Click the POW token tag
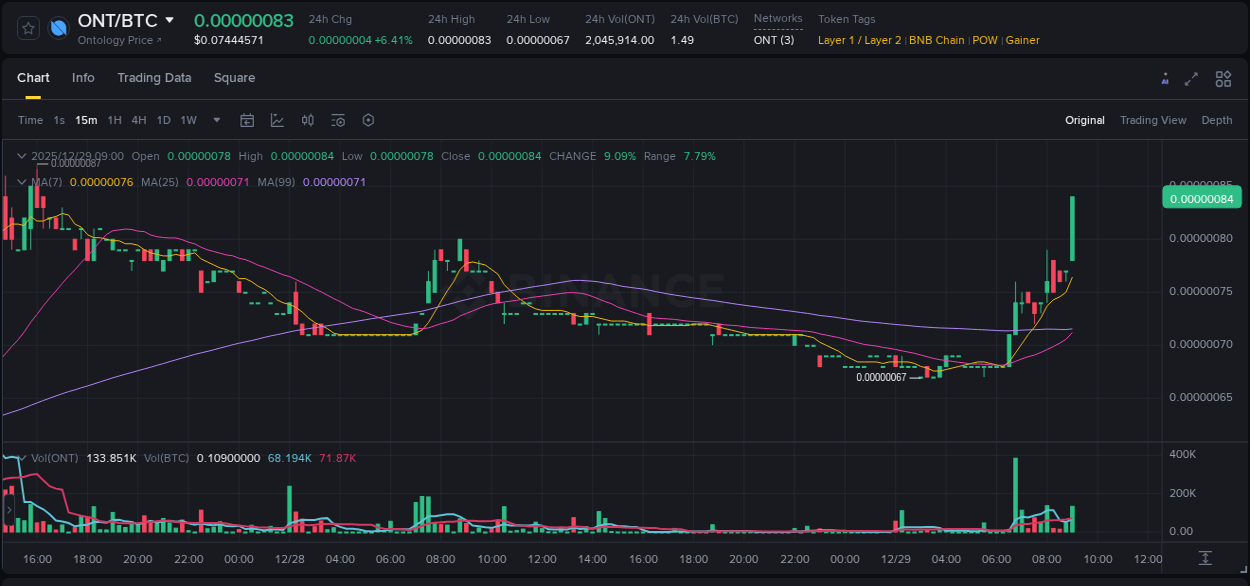Image resolution: width=1250 pixels, height=586 pixels. pyautogui.click(x=984, y=40)
